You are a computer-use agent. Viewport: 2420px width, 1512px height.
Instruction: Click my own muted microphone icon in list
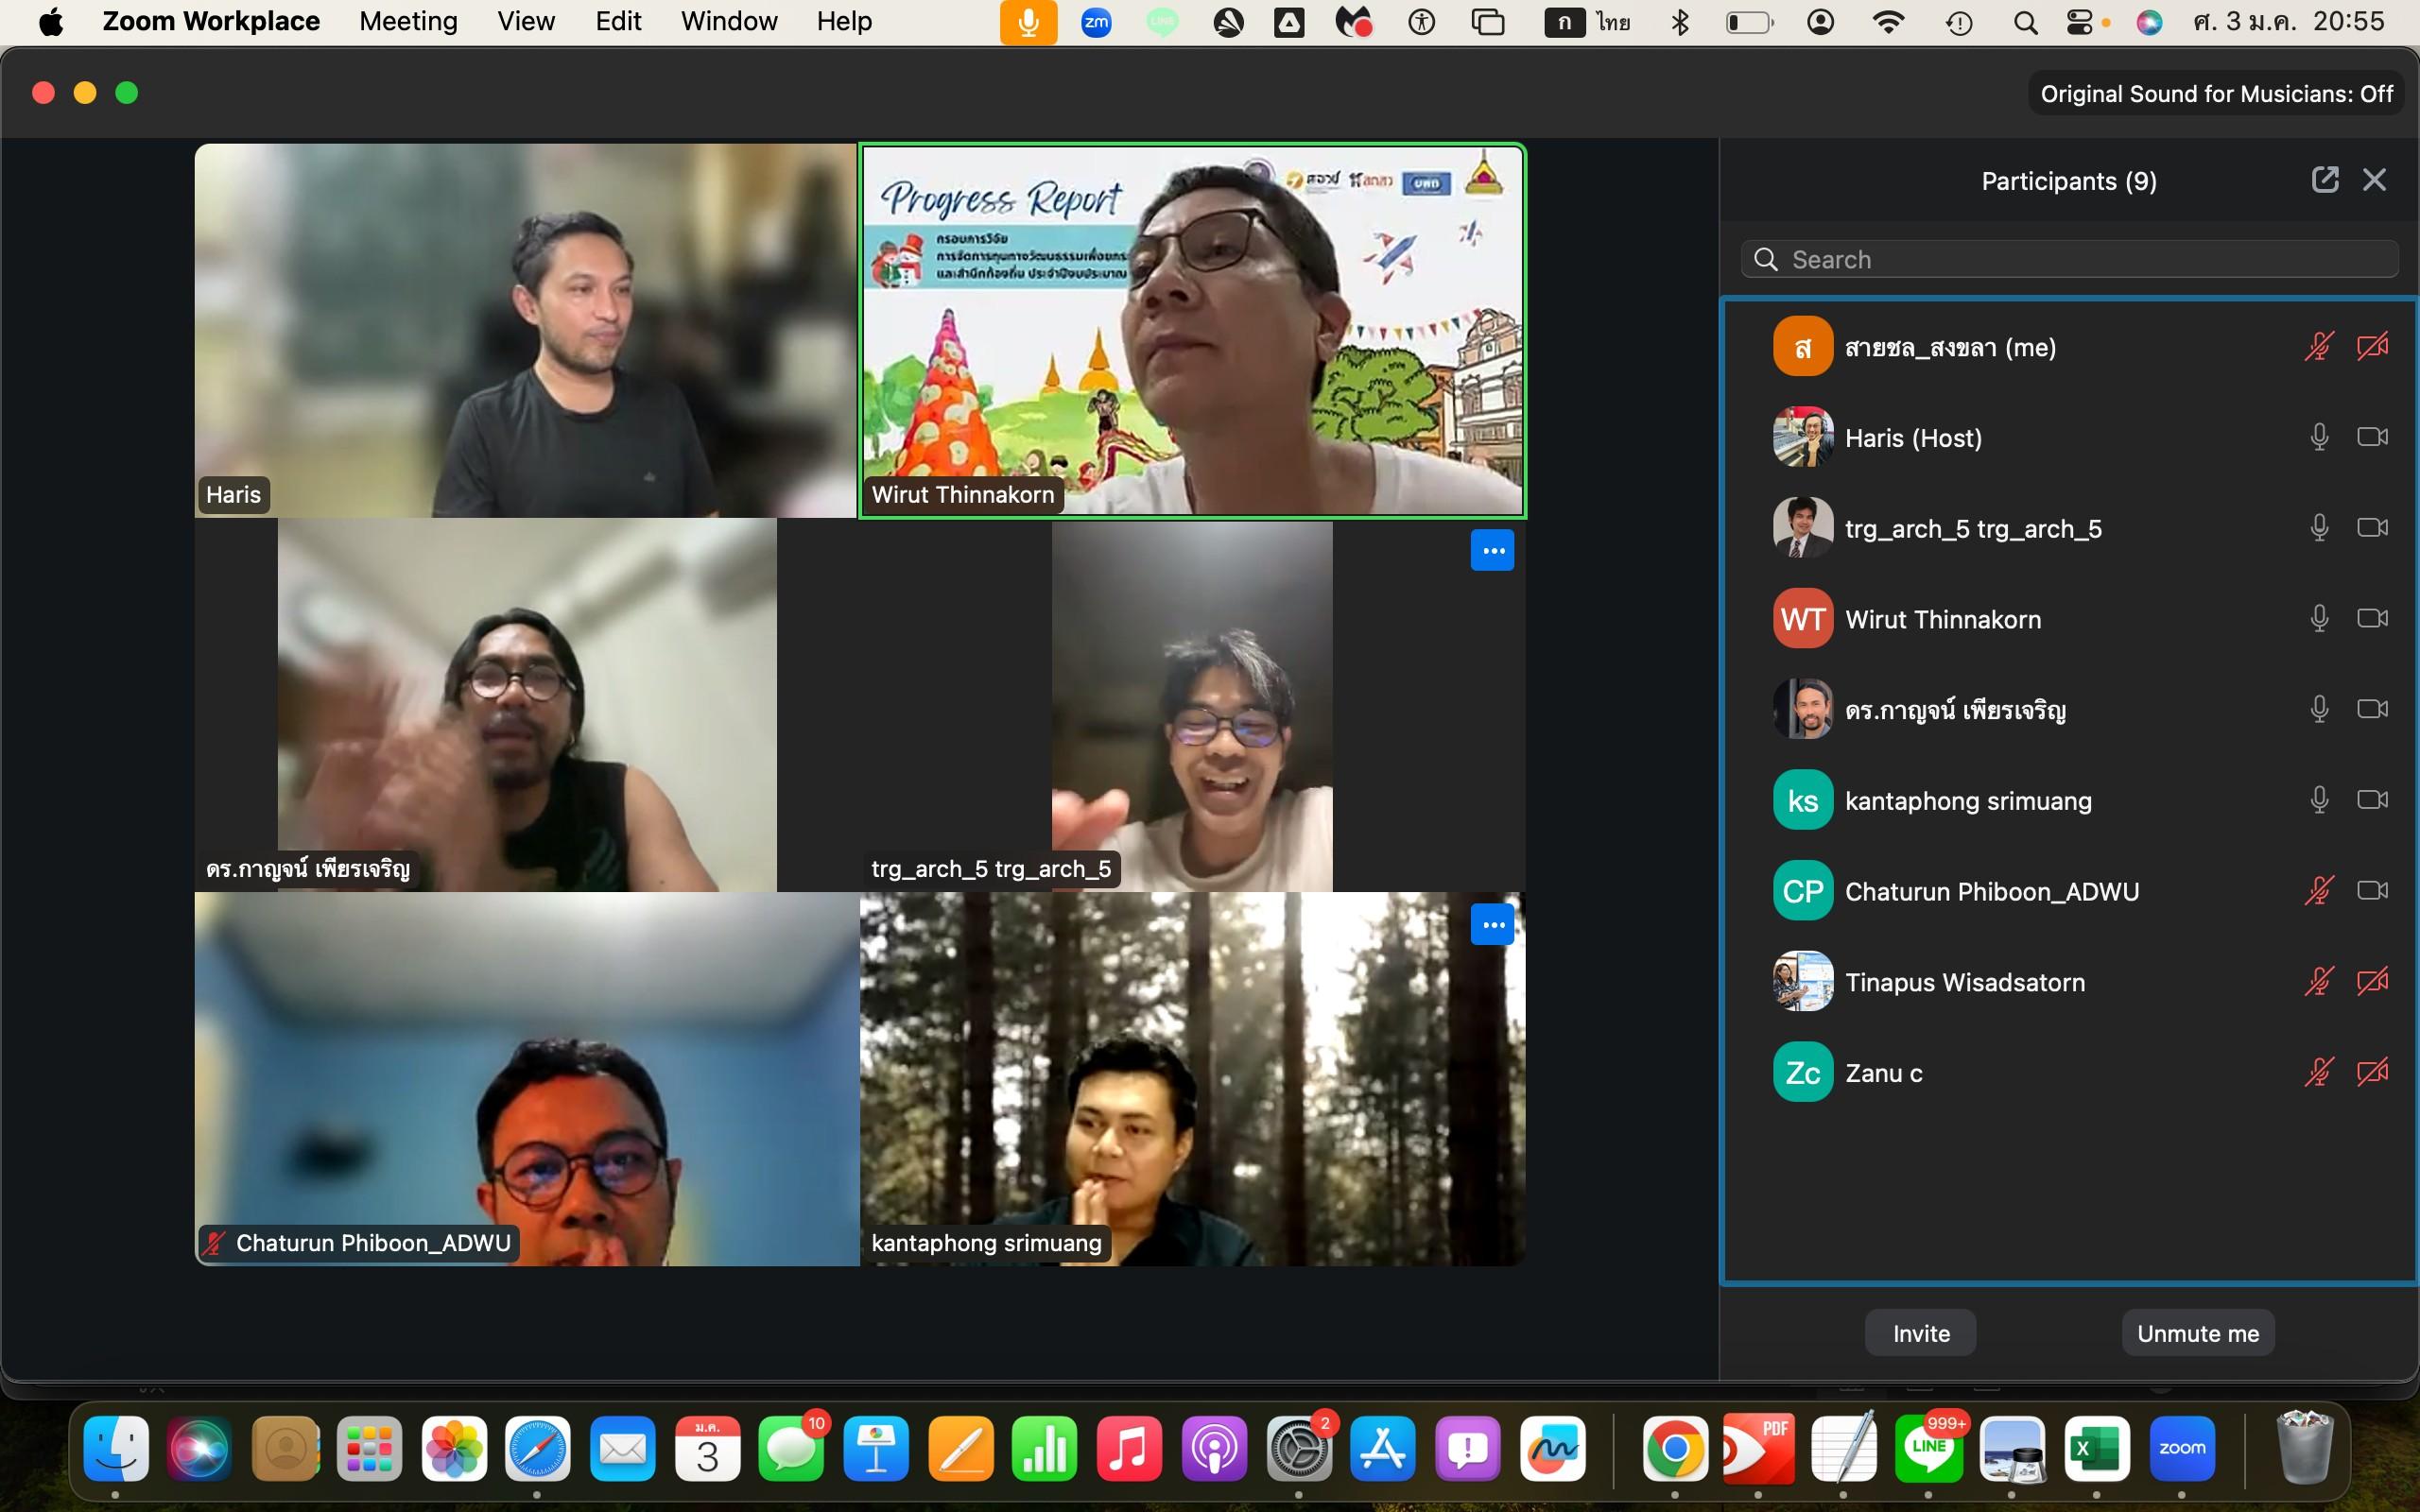tap(2319, 347)
